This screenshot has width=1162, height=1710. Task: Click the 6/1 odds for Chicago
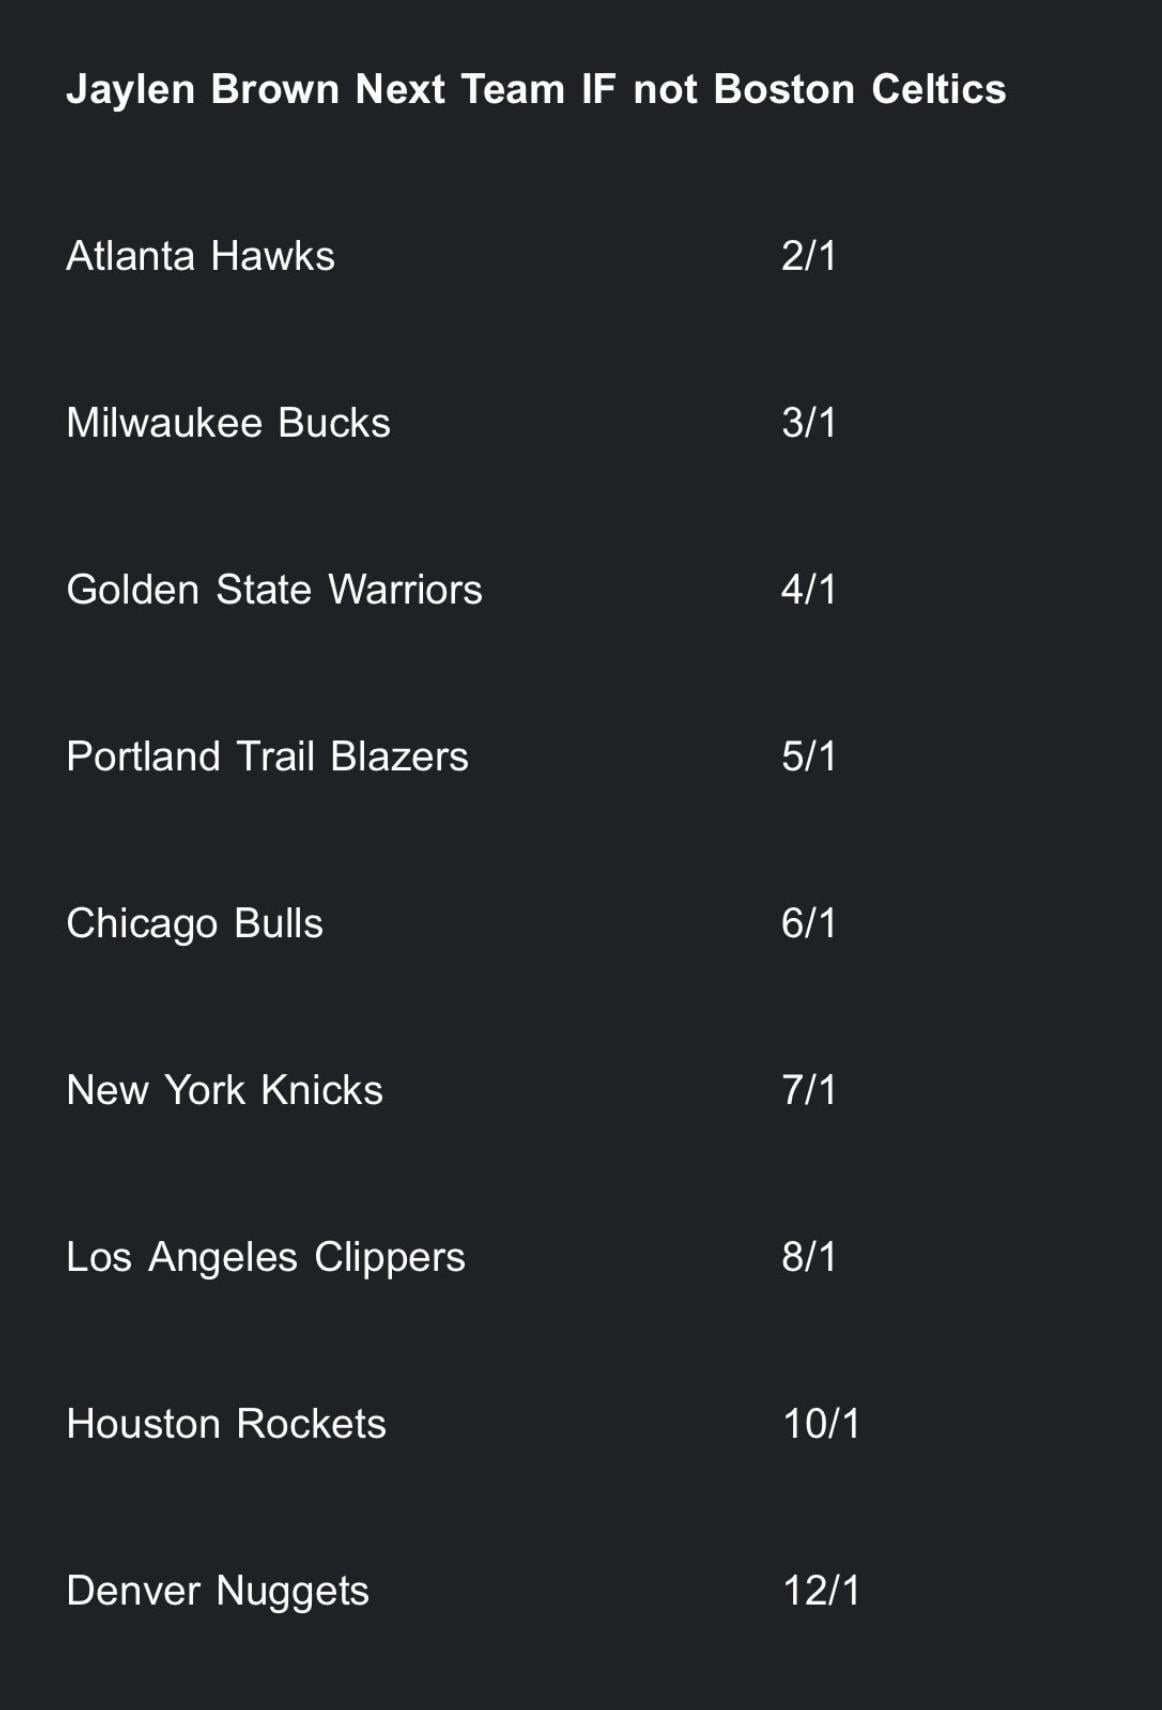tap(808, 924)
